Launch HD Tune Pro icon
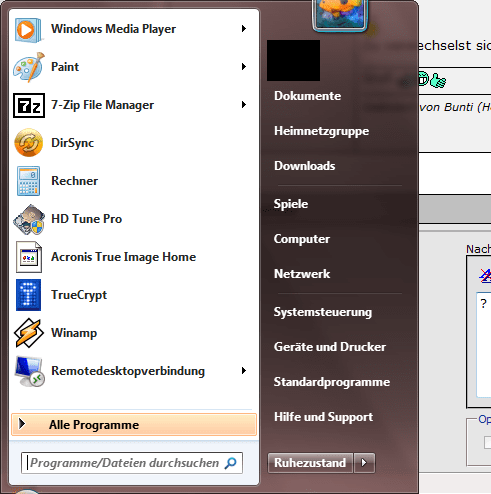 point(29,219)
